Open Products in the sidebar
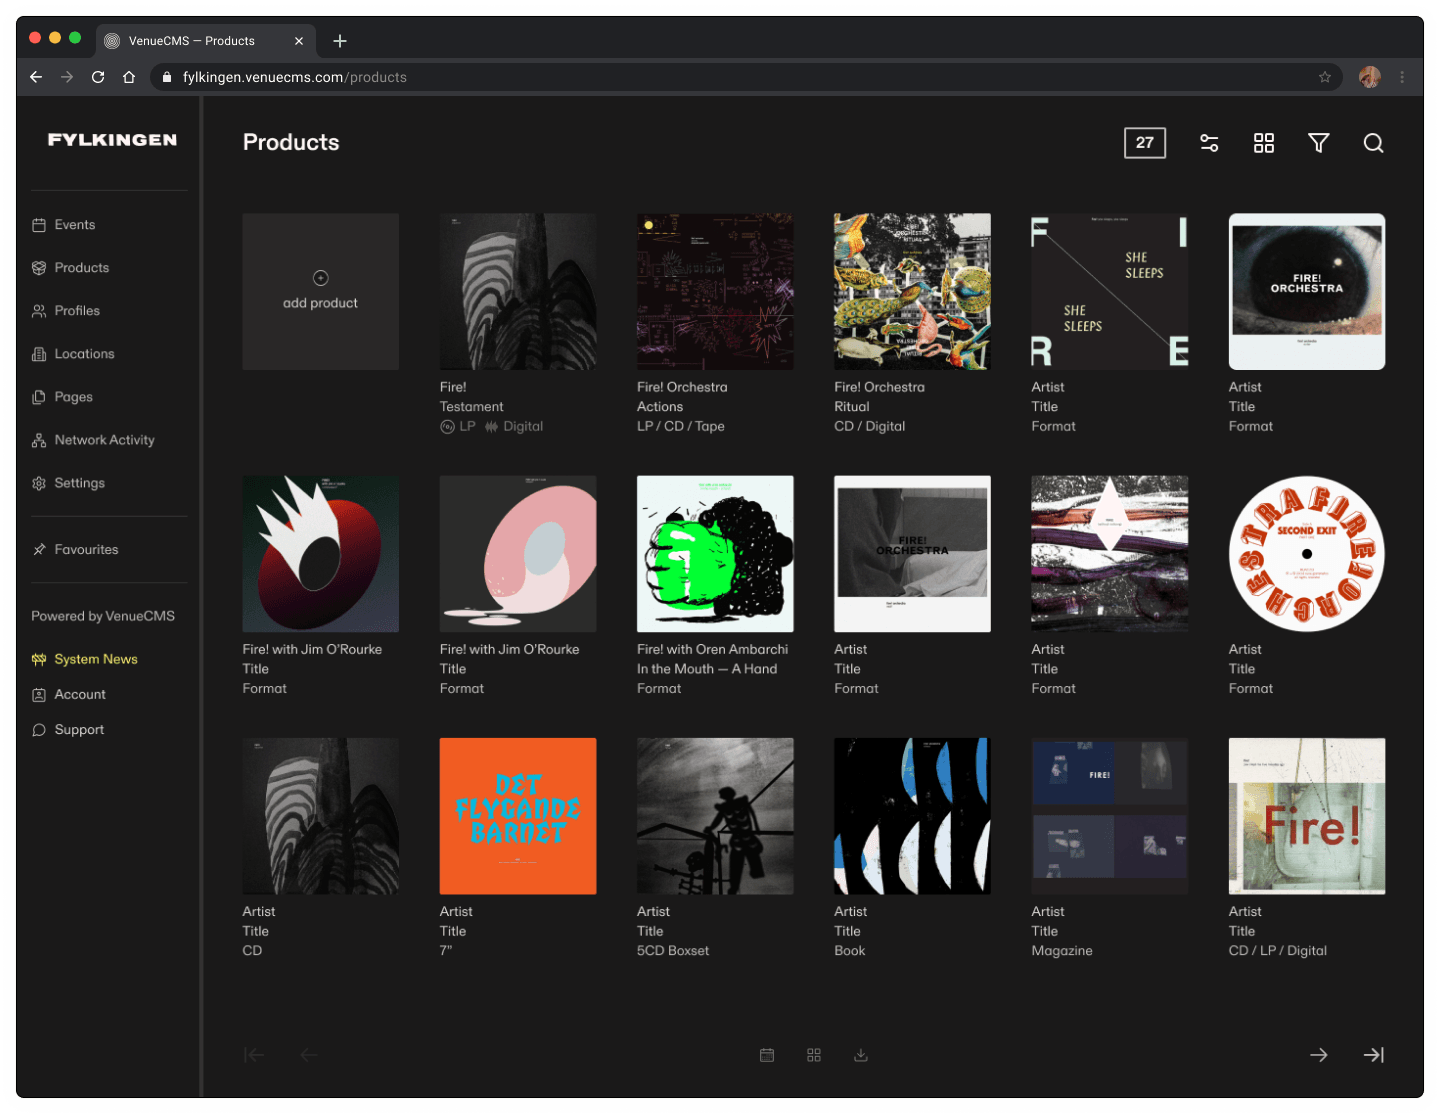Viewport: 1440px width, 1114px height. pos(70,268)
